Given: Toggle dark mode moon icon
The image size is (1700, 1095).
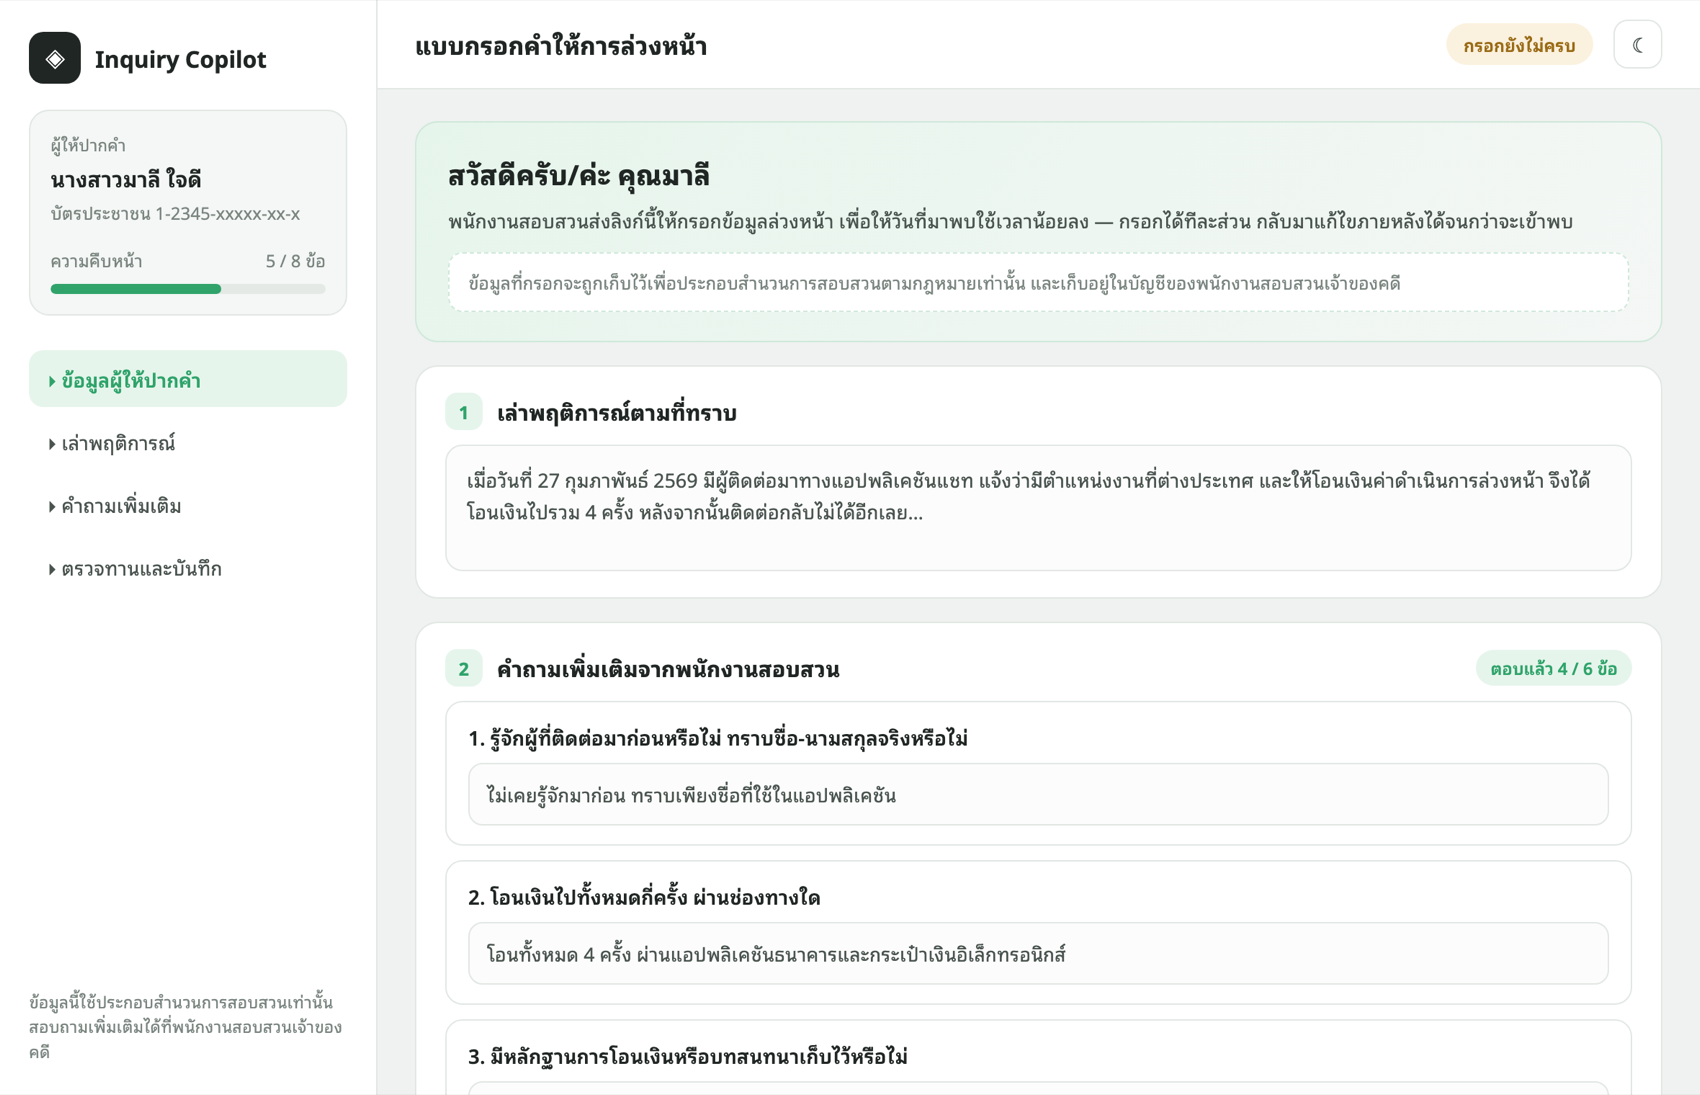Looking at the screenshot, I should (1637, 45).
